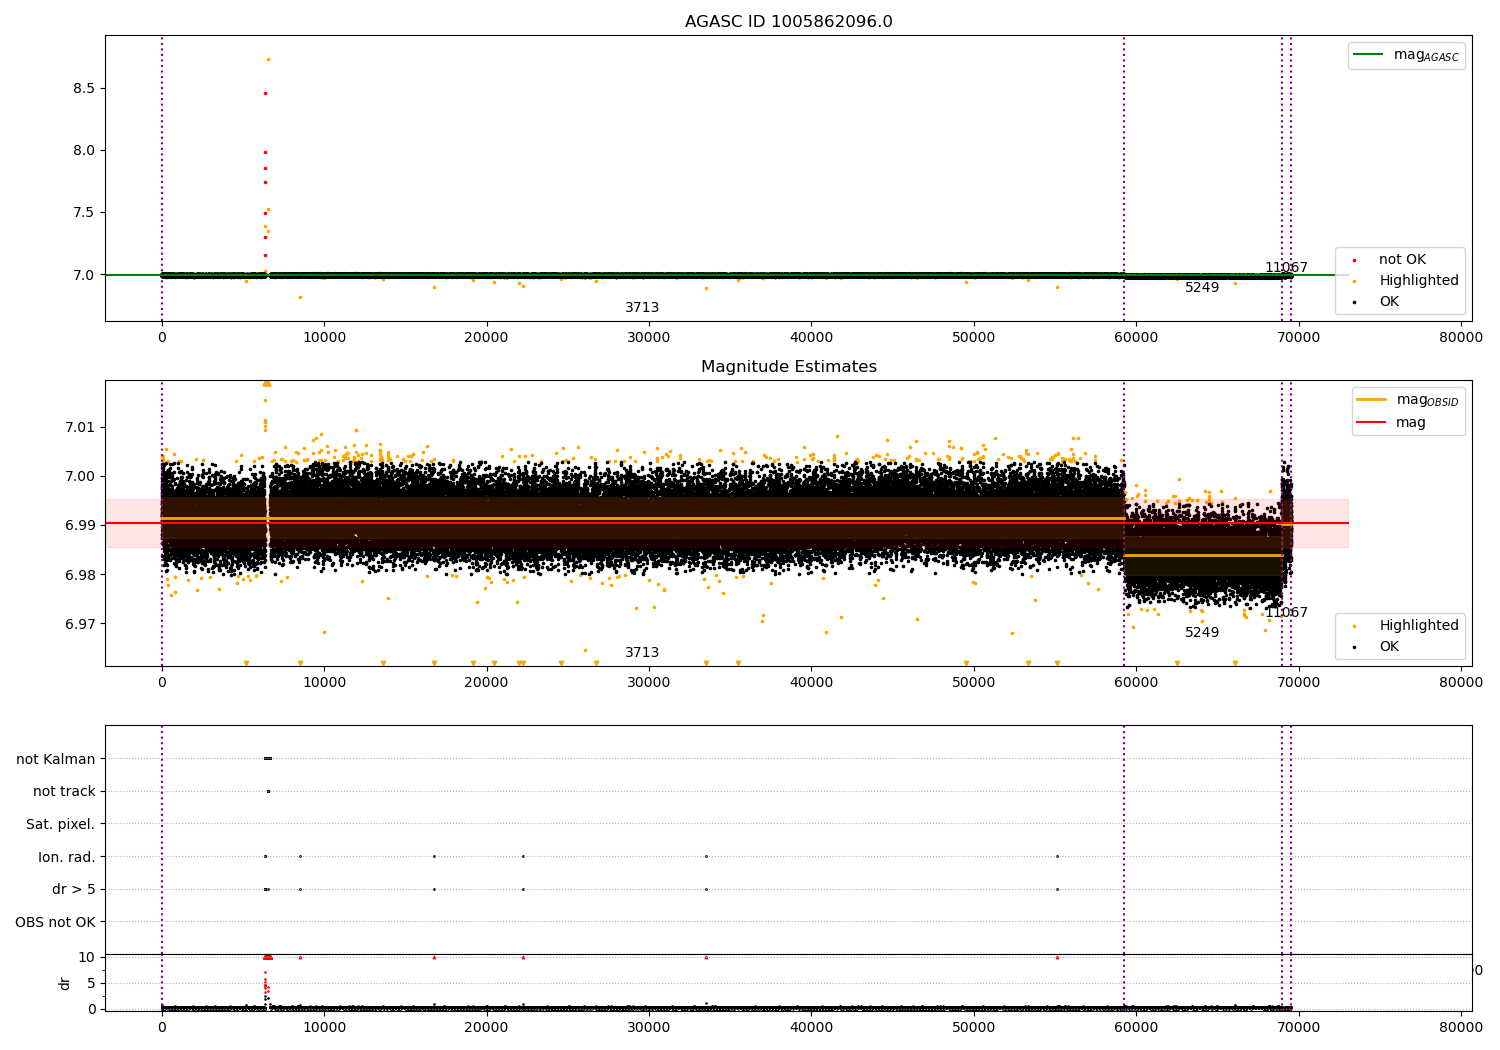The width and height of the screenshot is (1500, 1050).
Task: Click the mag OBSID legend label
Action: pyautogui.click(x=1427, y=401)
